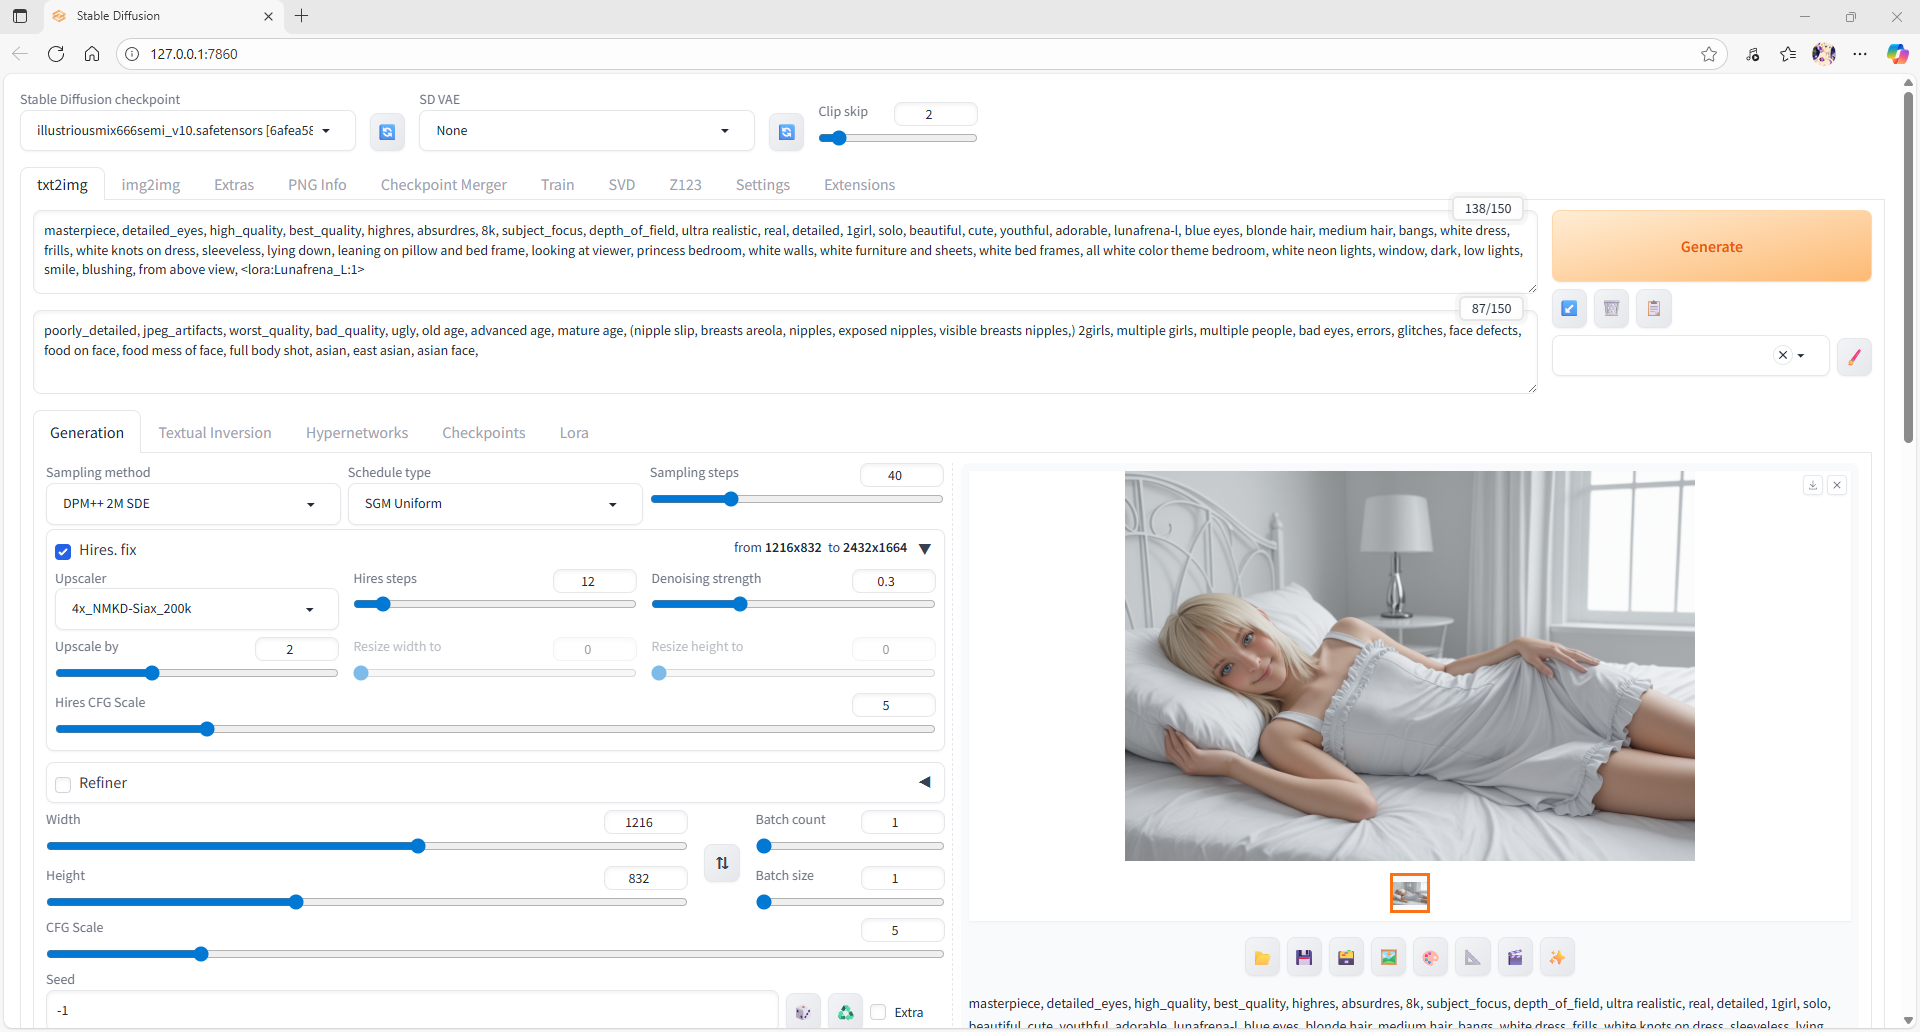This screenshot has height=1032, width=1920.
Task: Save images to zip archive box icon
Action: (x=1346, y=958)
